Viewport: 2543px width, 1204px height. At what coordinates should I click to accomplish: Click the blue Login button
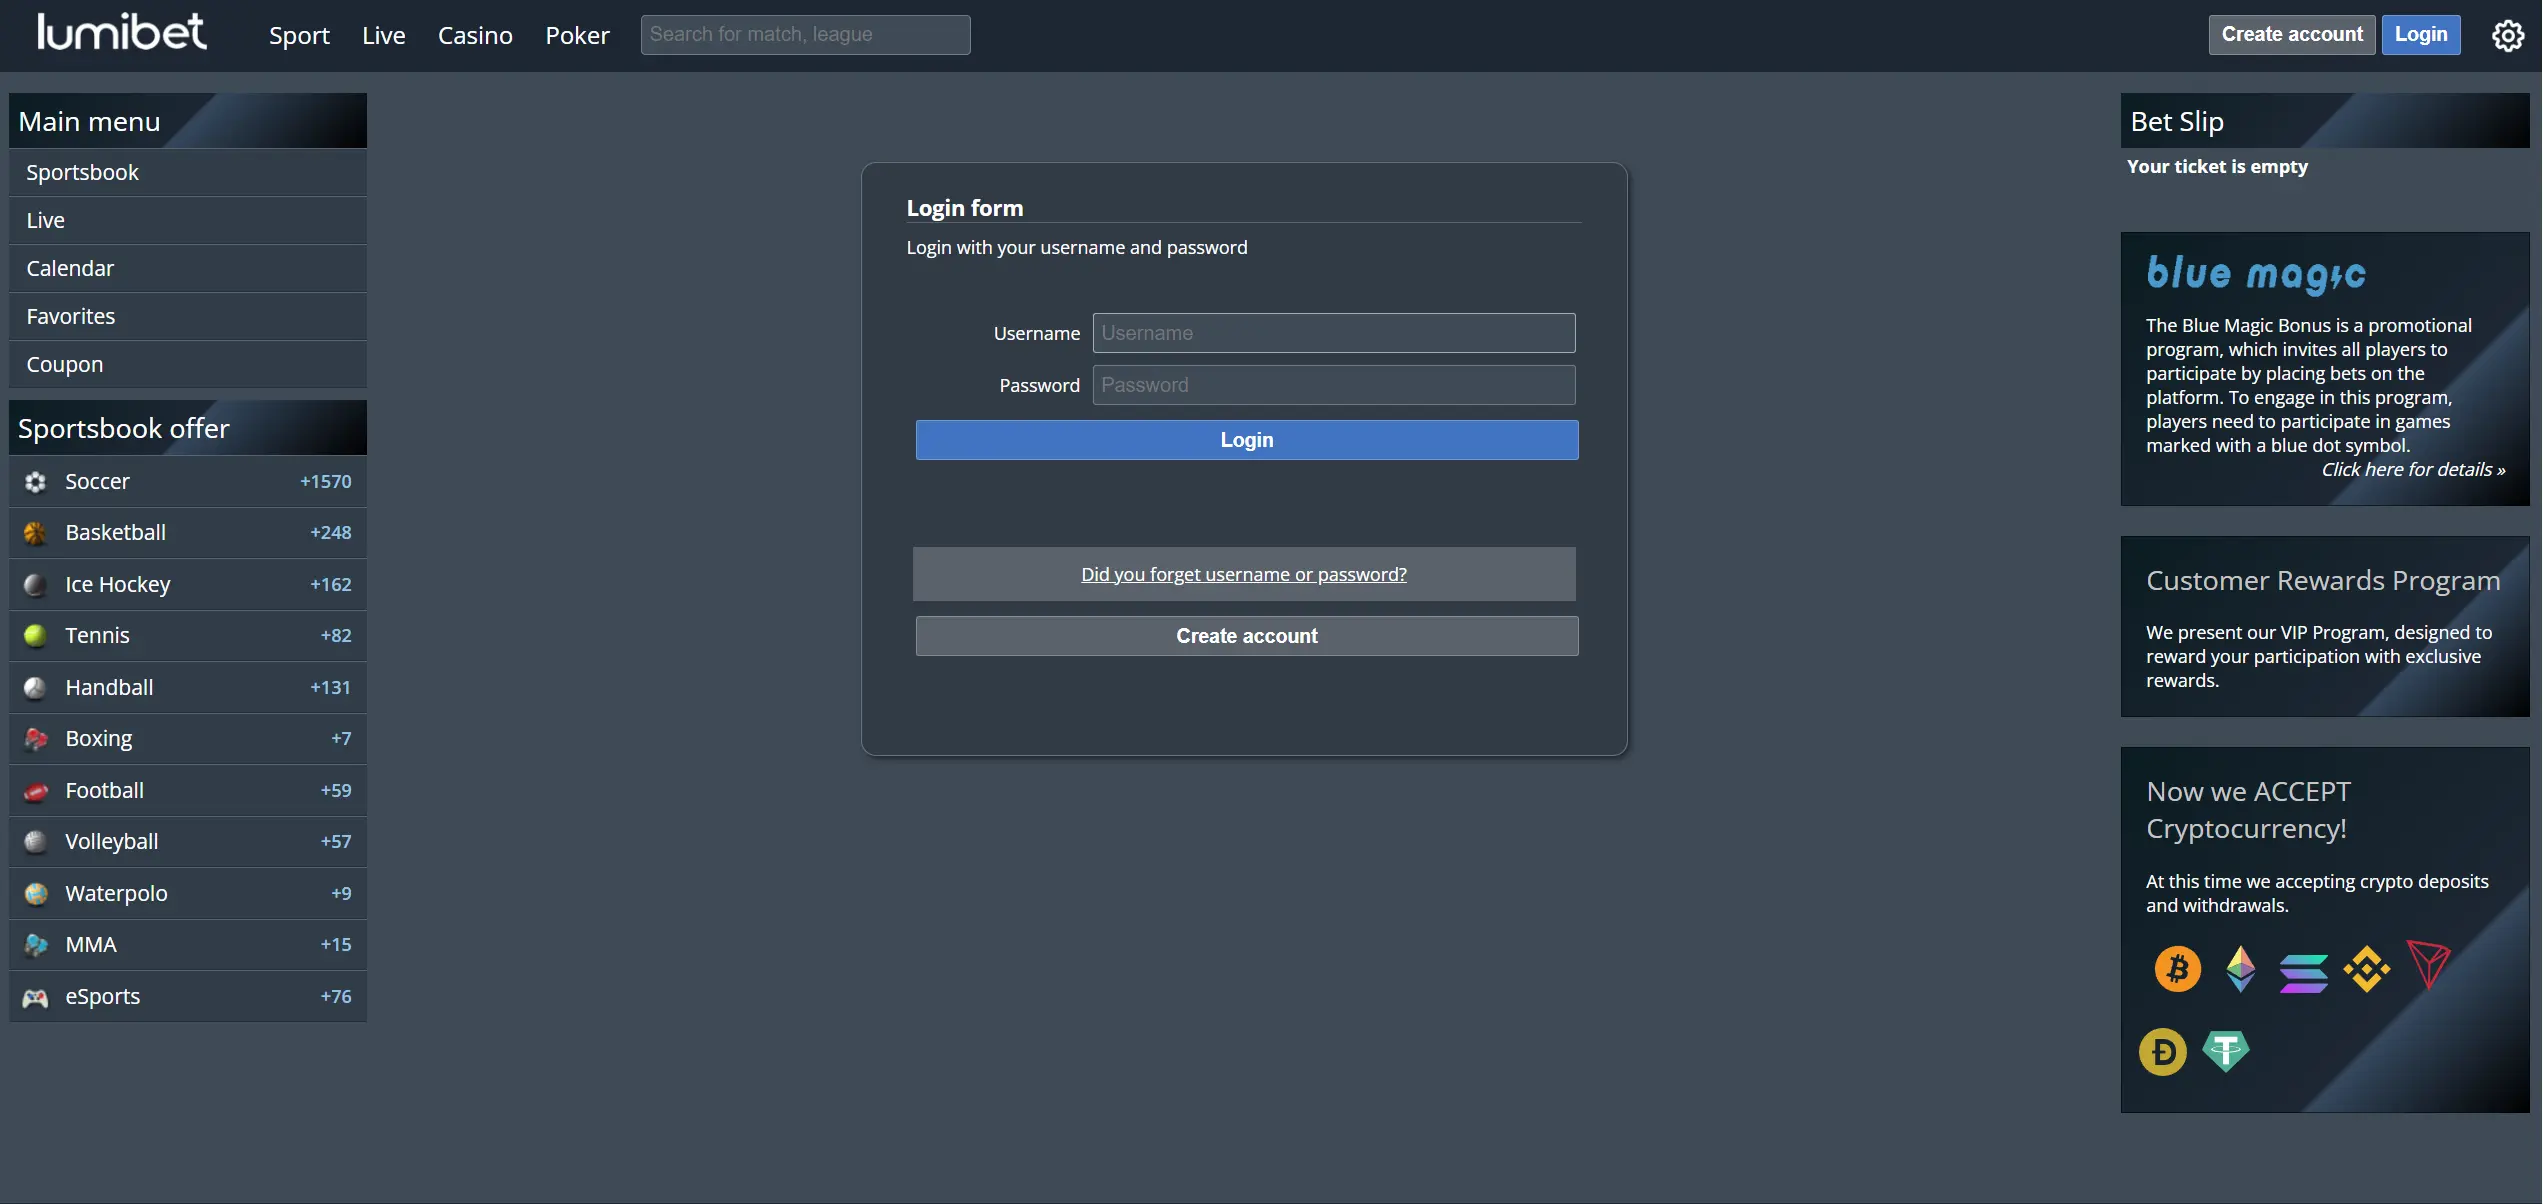pyautogui.click(x=1246, y=440)
